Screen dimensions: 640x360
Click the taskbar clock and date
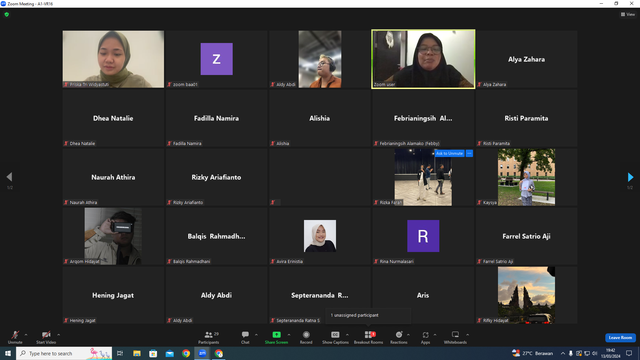click(610, 353)
